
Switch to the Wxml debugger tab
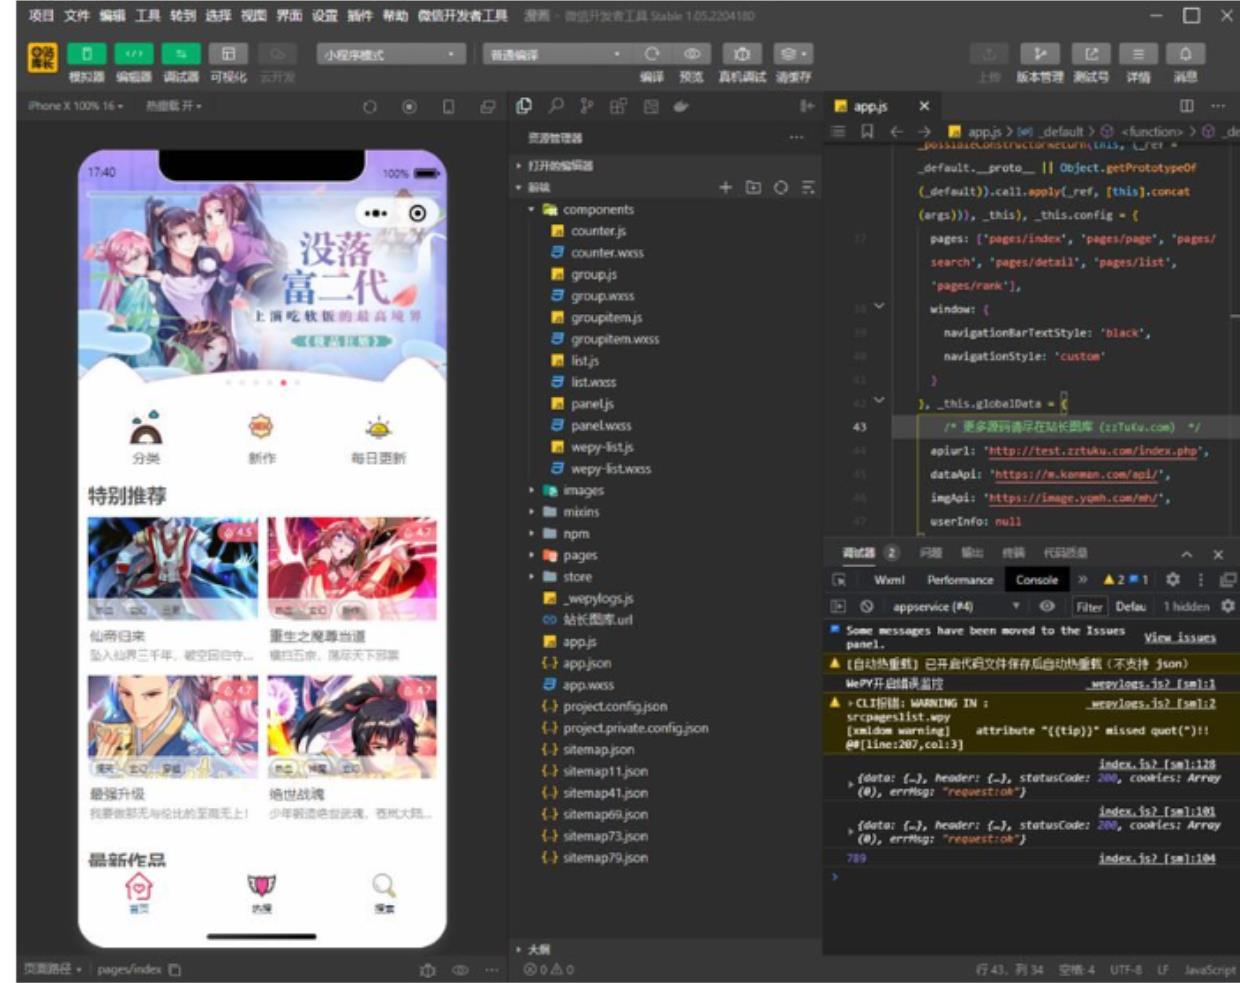click(x=889, y=580)
